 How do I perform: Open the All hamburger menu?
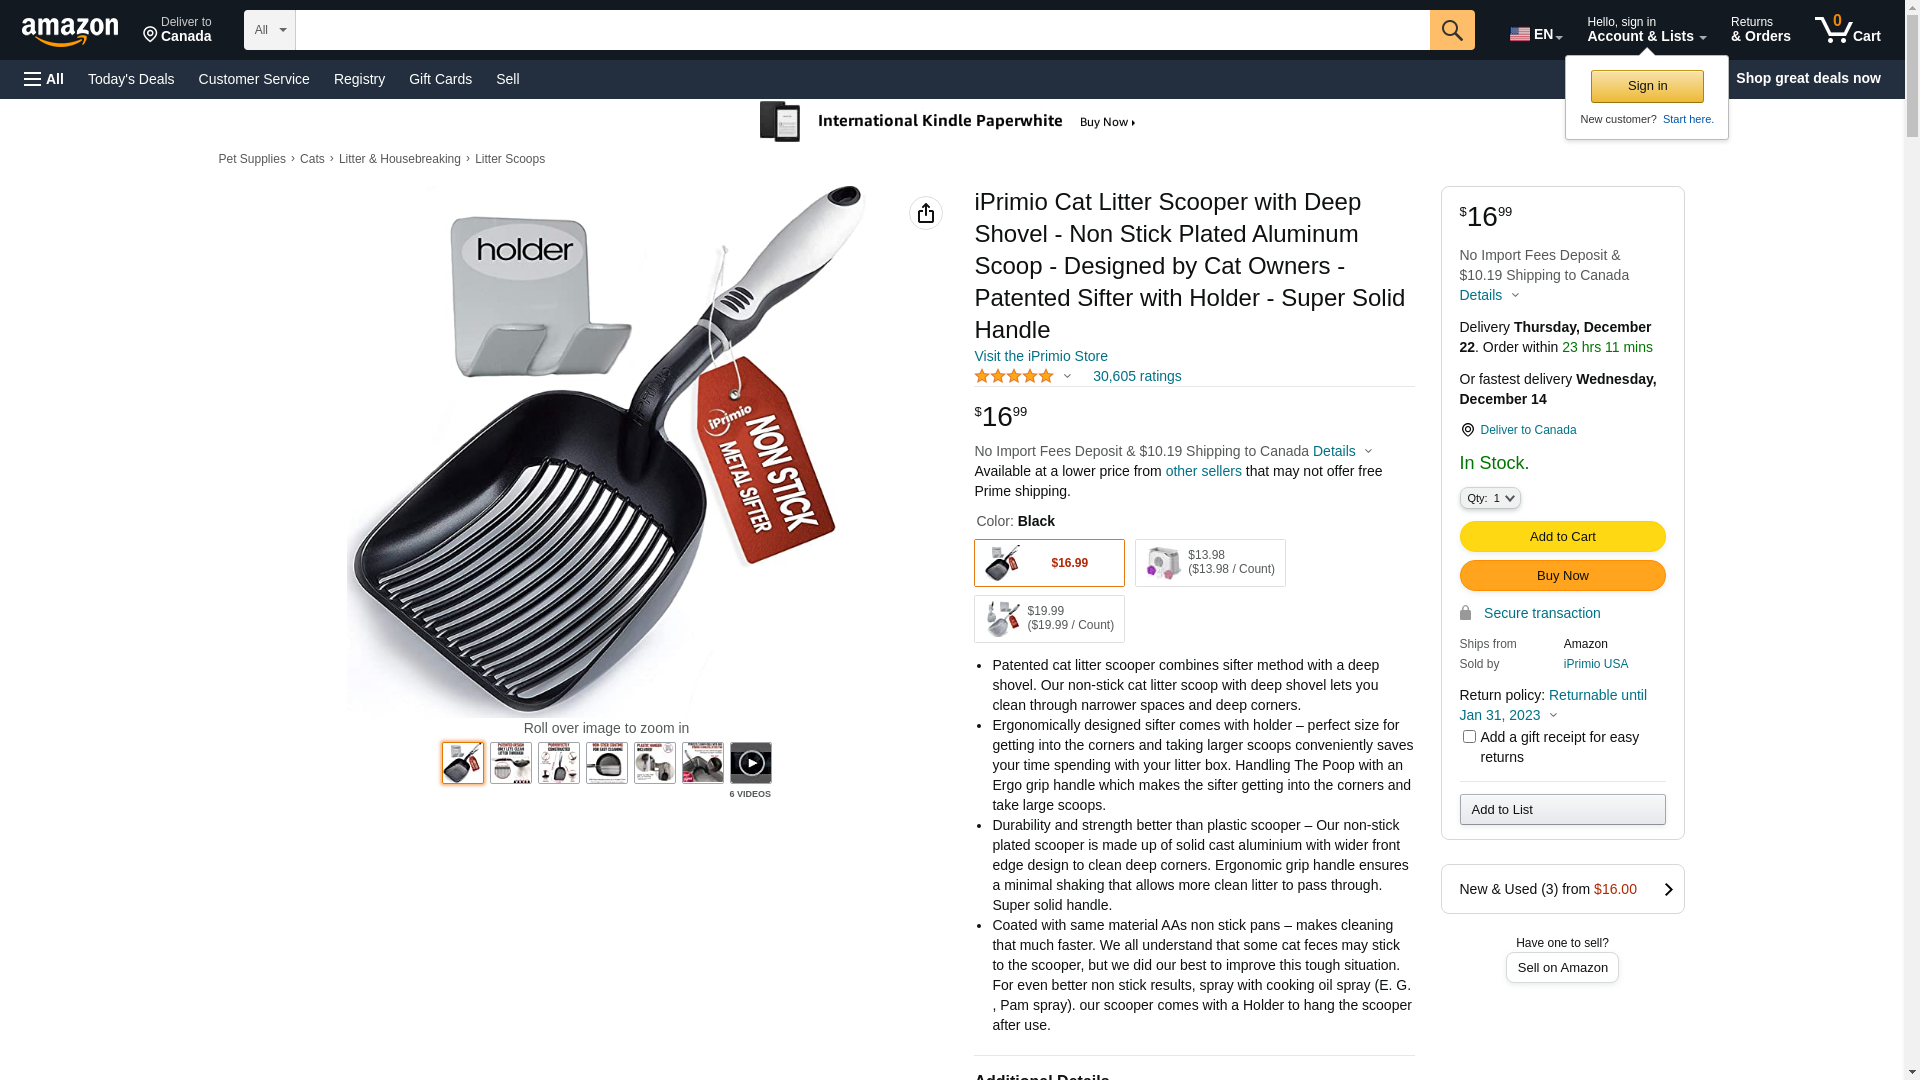coord(44,79)
